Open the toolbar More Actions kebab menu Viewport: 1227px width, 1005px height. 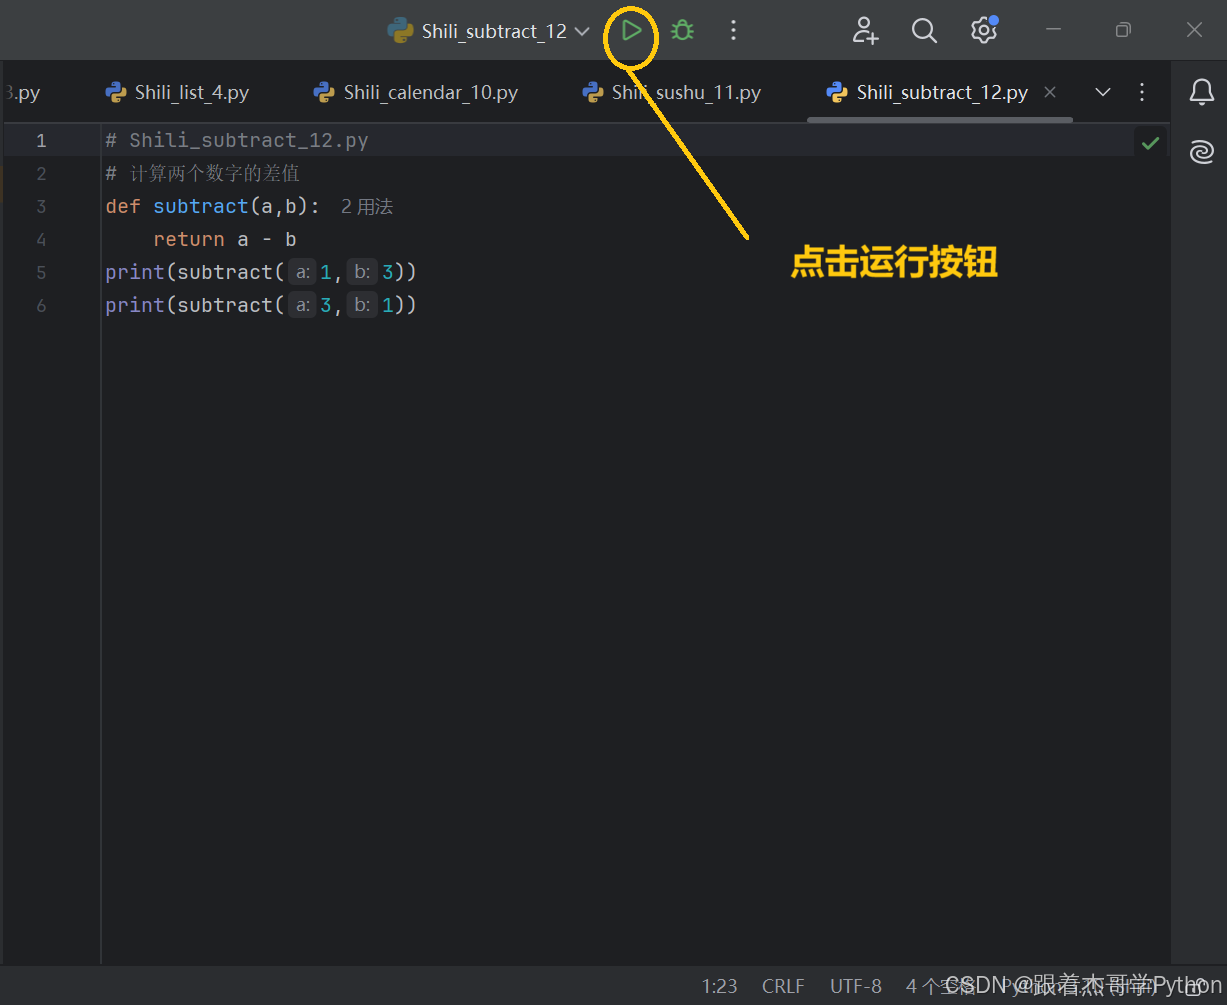pos(733,30)
